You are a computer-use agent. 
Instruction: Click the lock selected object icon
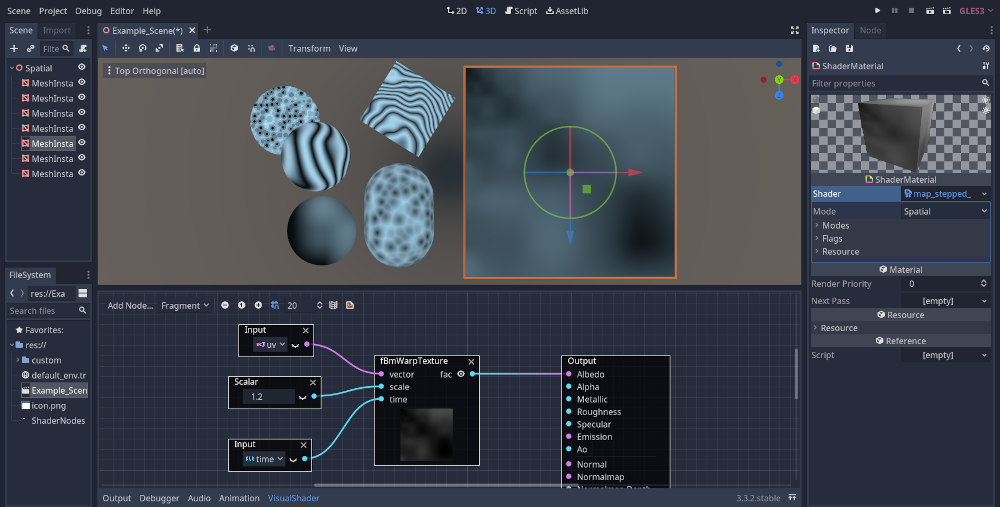[196, 48]
